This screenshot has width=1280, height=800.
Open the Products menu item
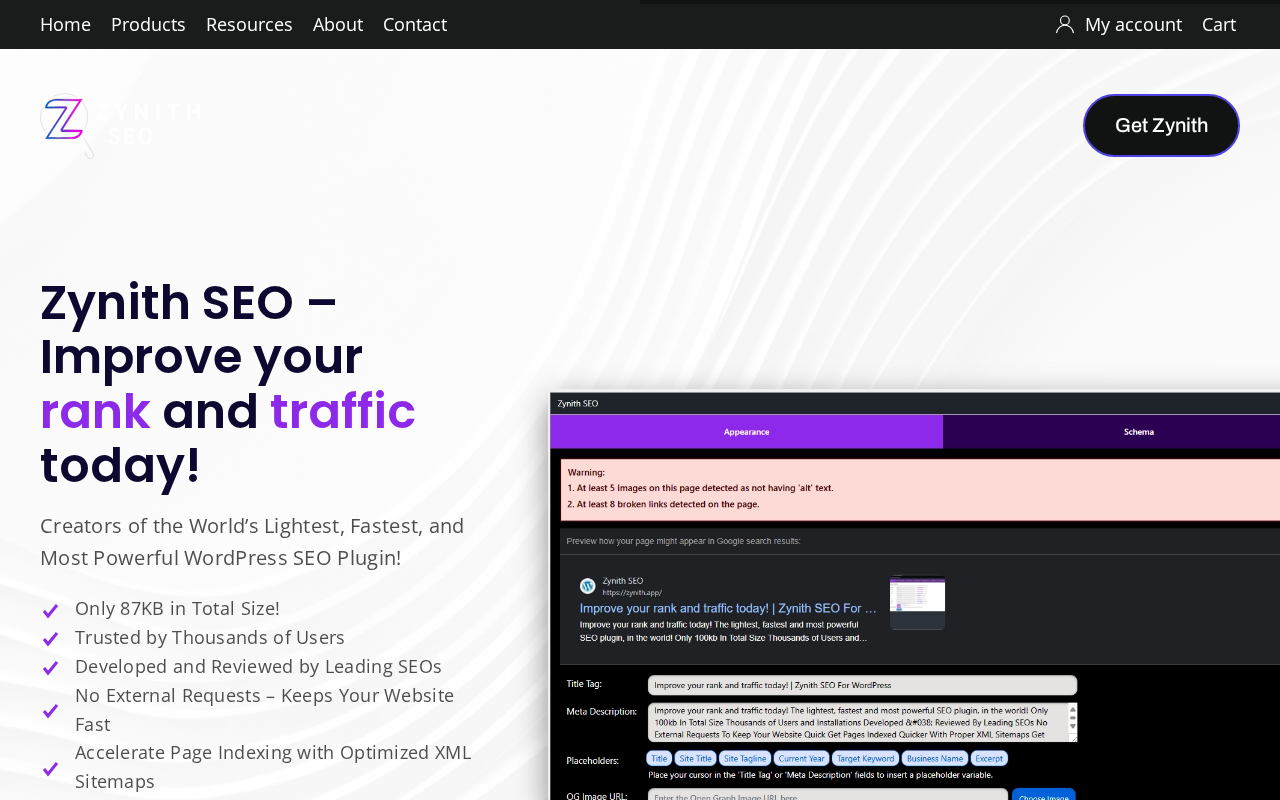(148, 24)
